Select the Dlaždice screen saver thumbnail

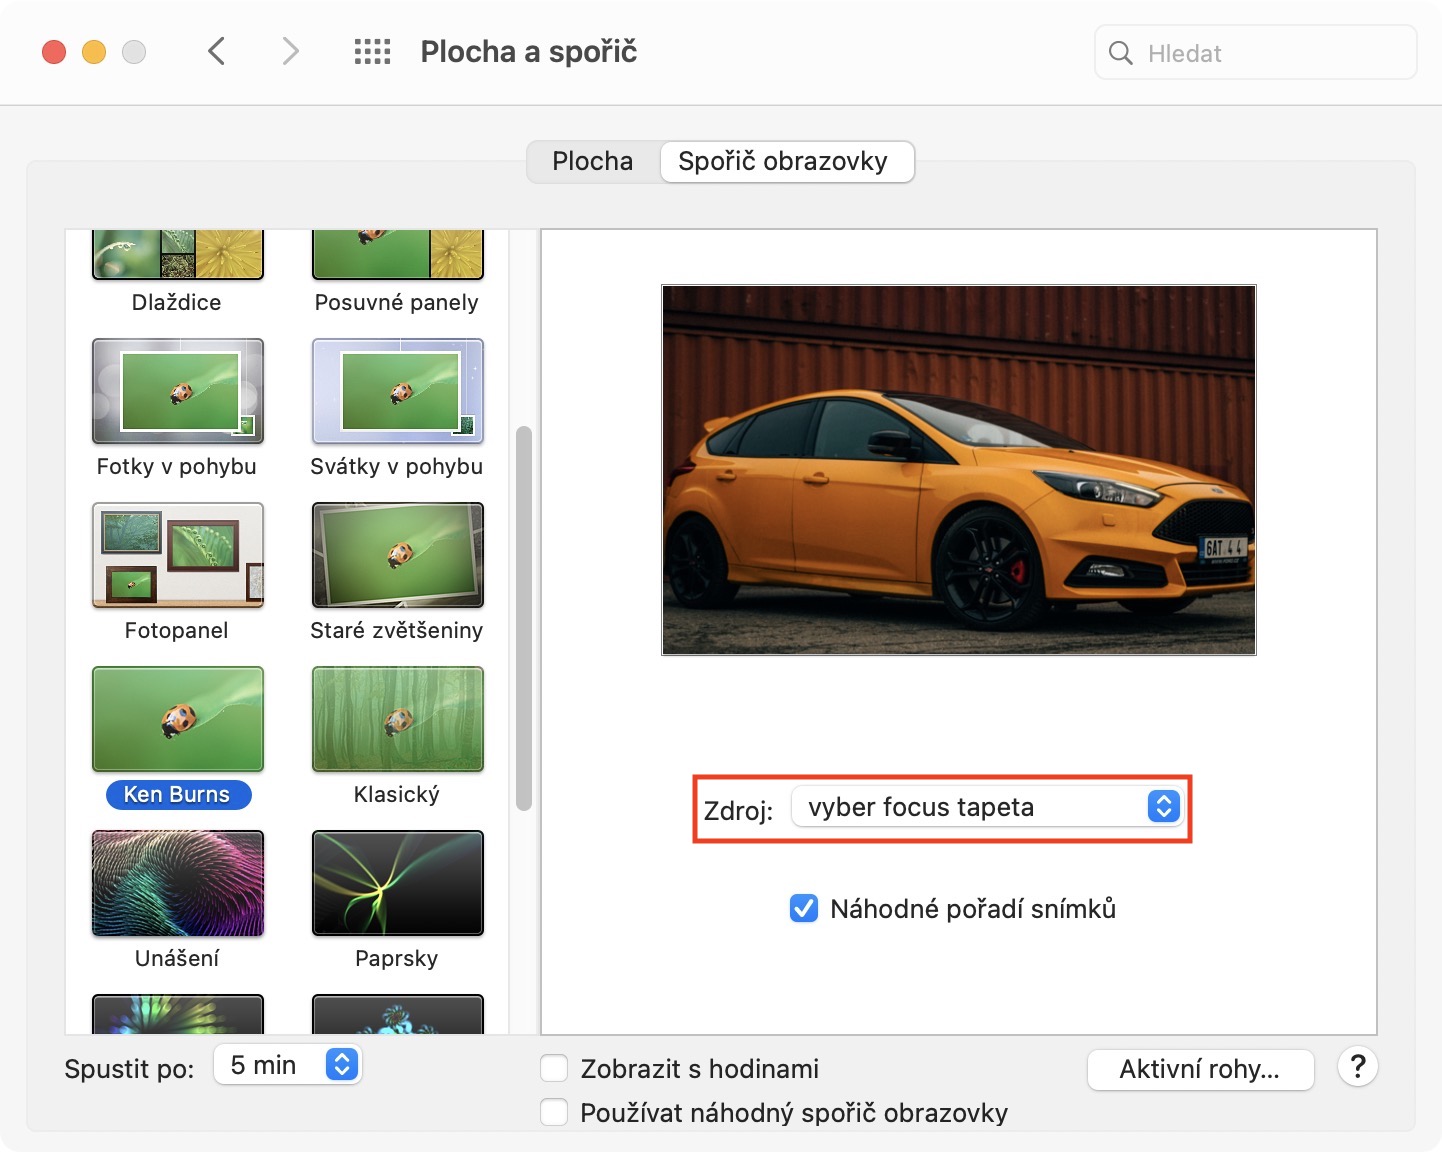point(178,254)
